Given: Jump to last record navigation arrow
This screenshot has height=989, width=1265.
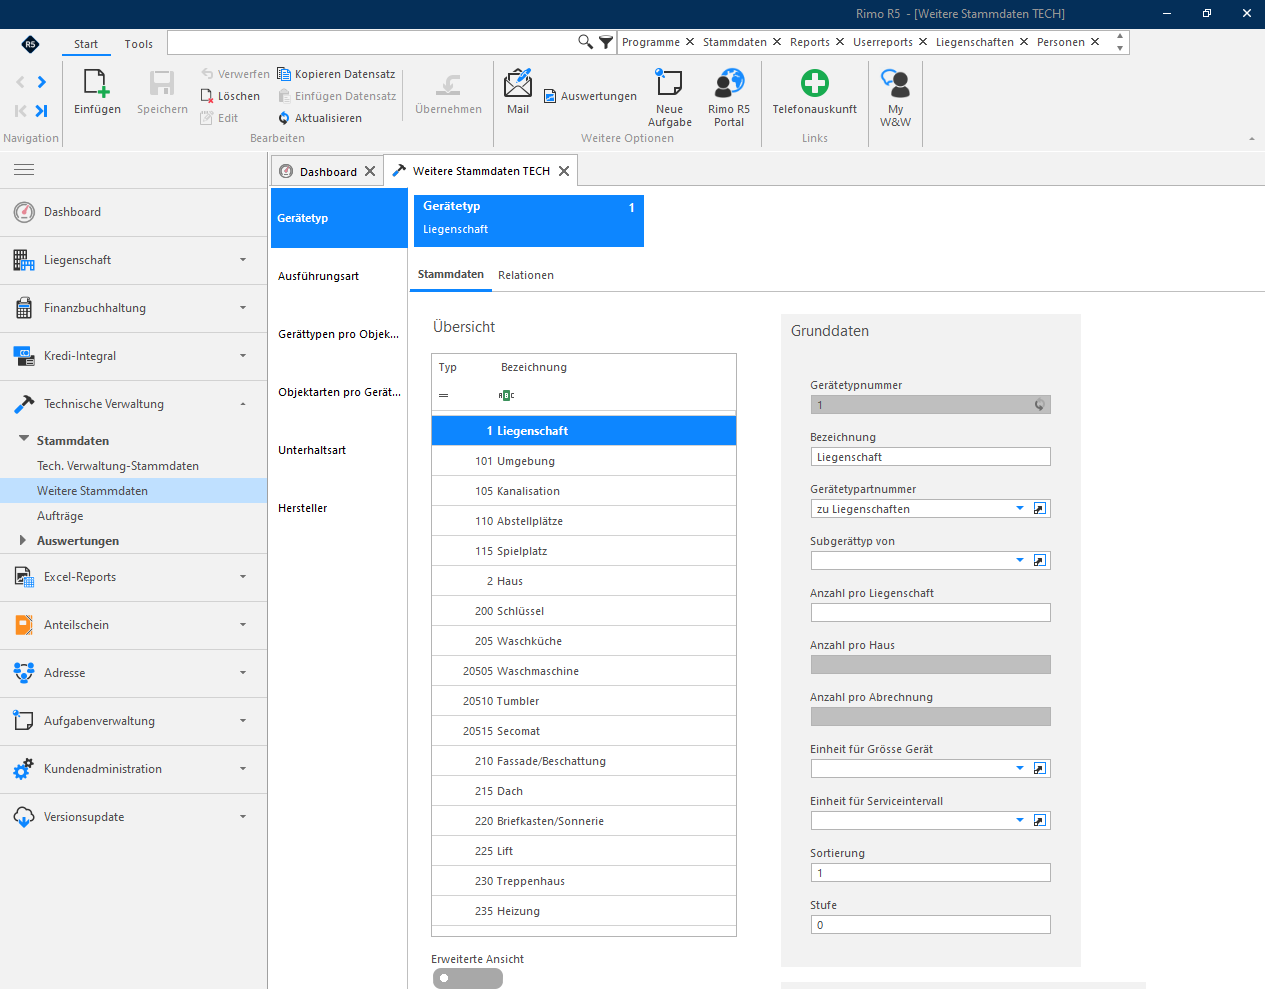Looking at the screenshot, I should 41,111.
